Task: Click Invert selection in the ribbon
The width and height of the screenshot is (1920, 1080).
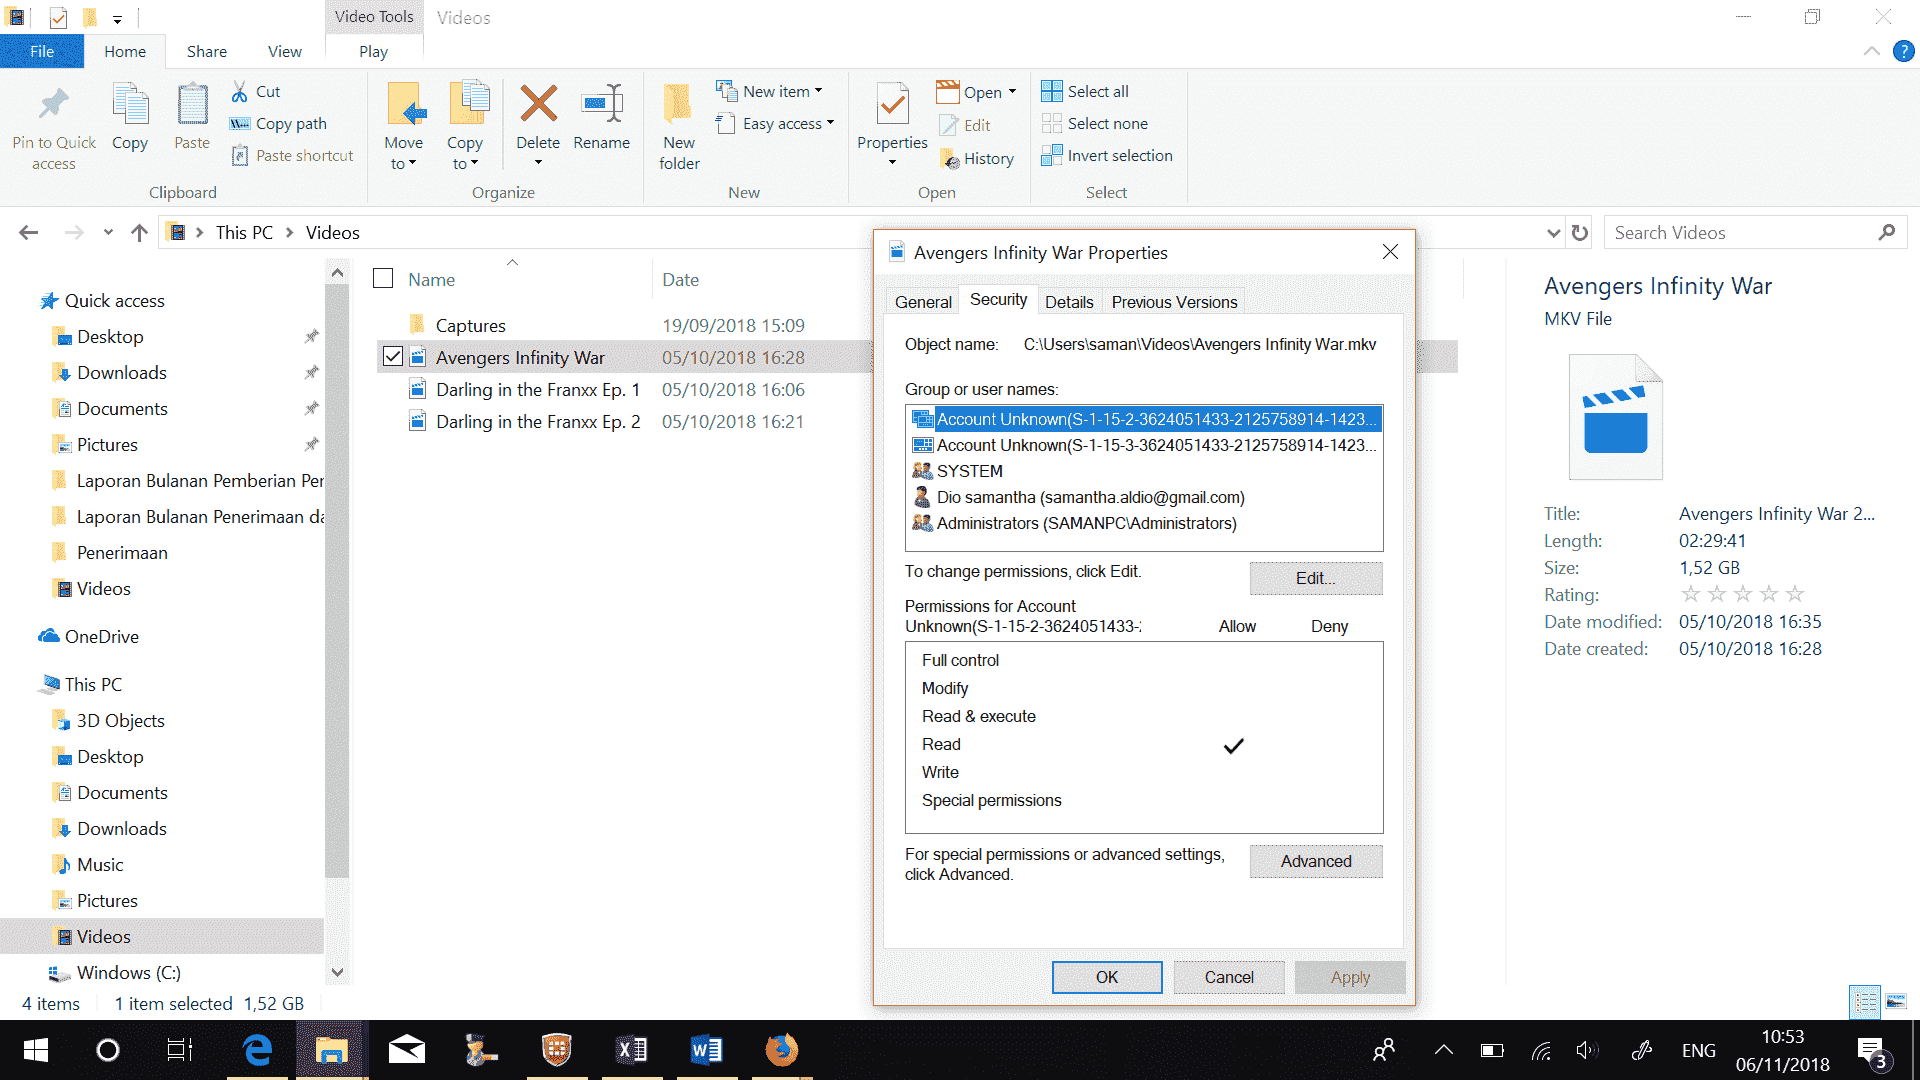Action: click(x=1107, y=155)
